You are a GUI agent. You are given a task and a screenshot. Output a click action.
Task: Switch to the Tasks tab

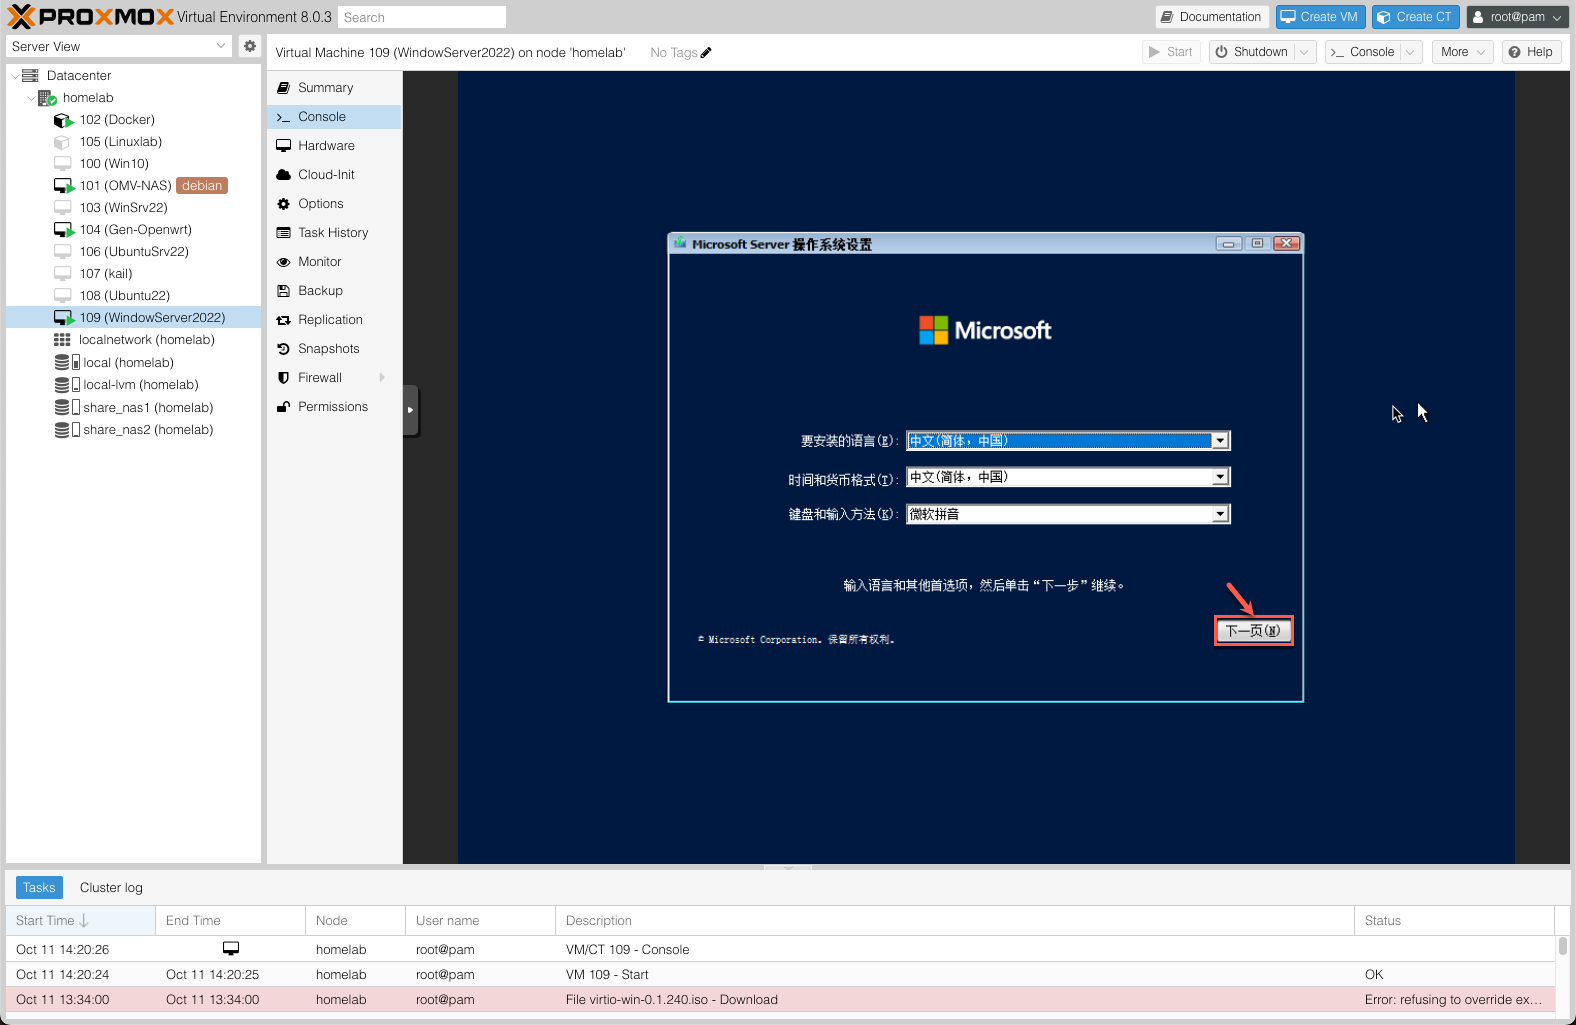(39, 888)
